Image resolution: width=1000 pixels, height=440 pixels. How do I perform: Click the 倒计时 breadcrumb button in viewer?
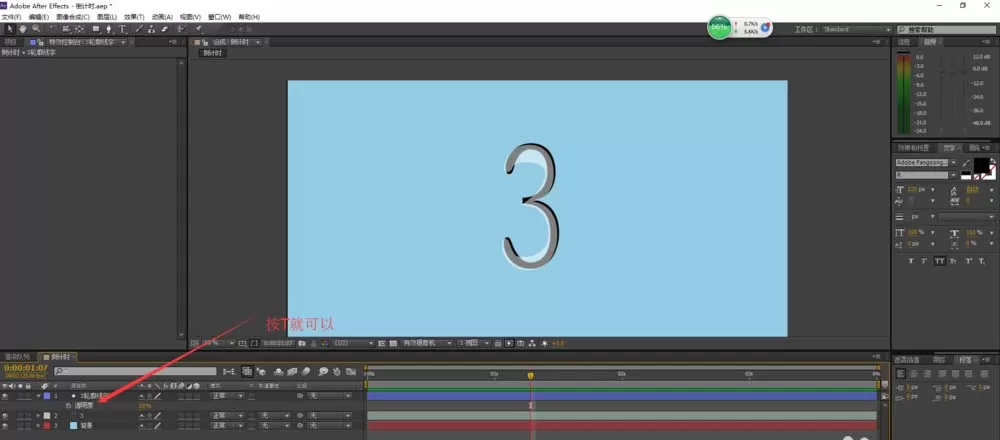[214, 54]
